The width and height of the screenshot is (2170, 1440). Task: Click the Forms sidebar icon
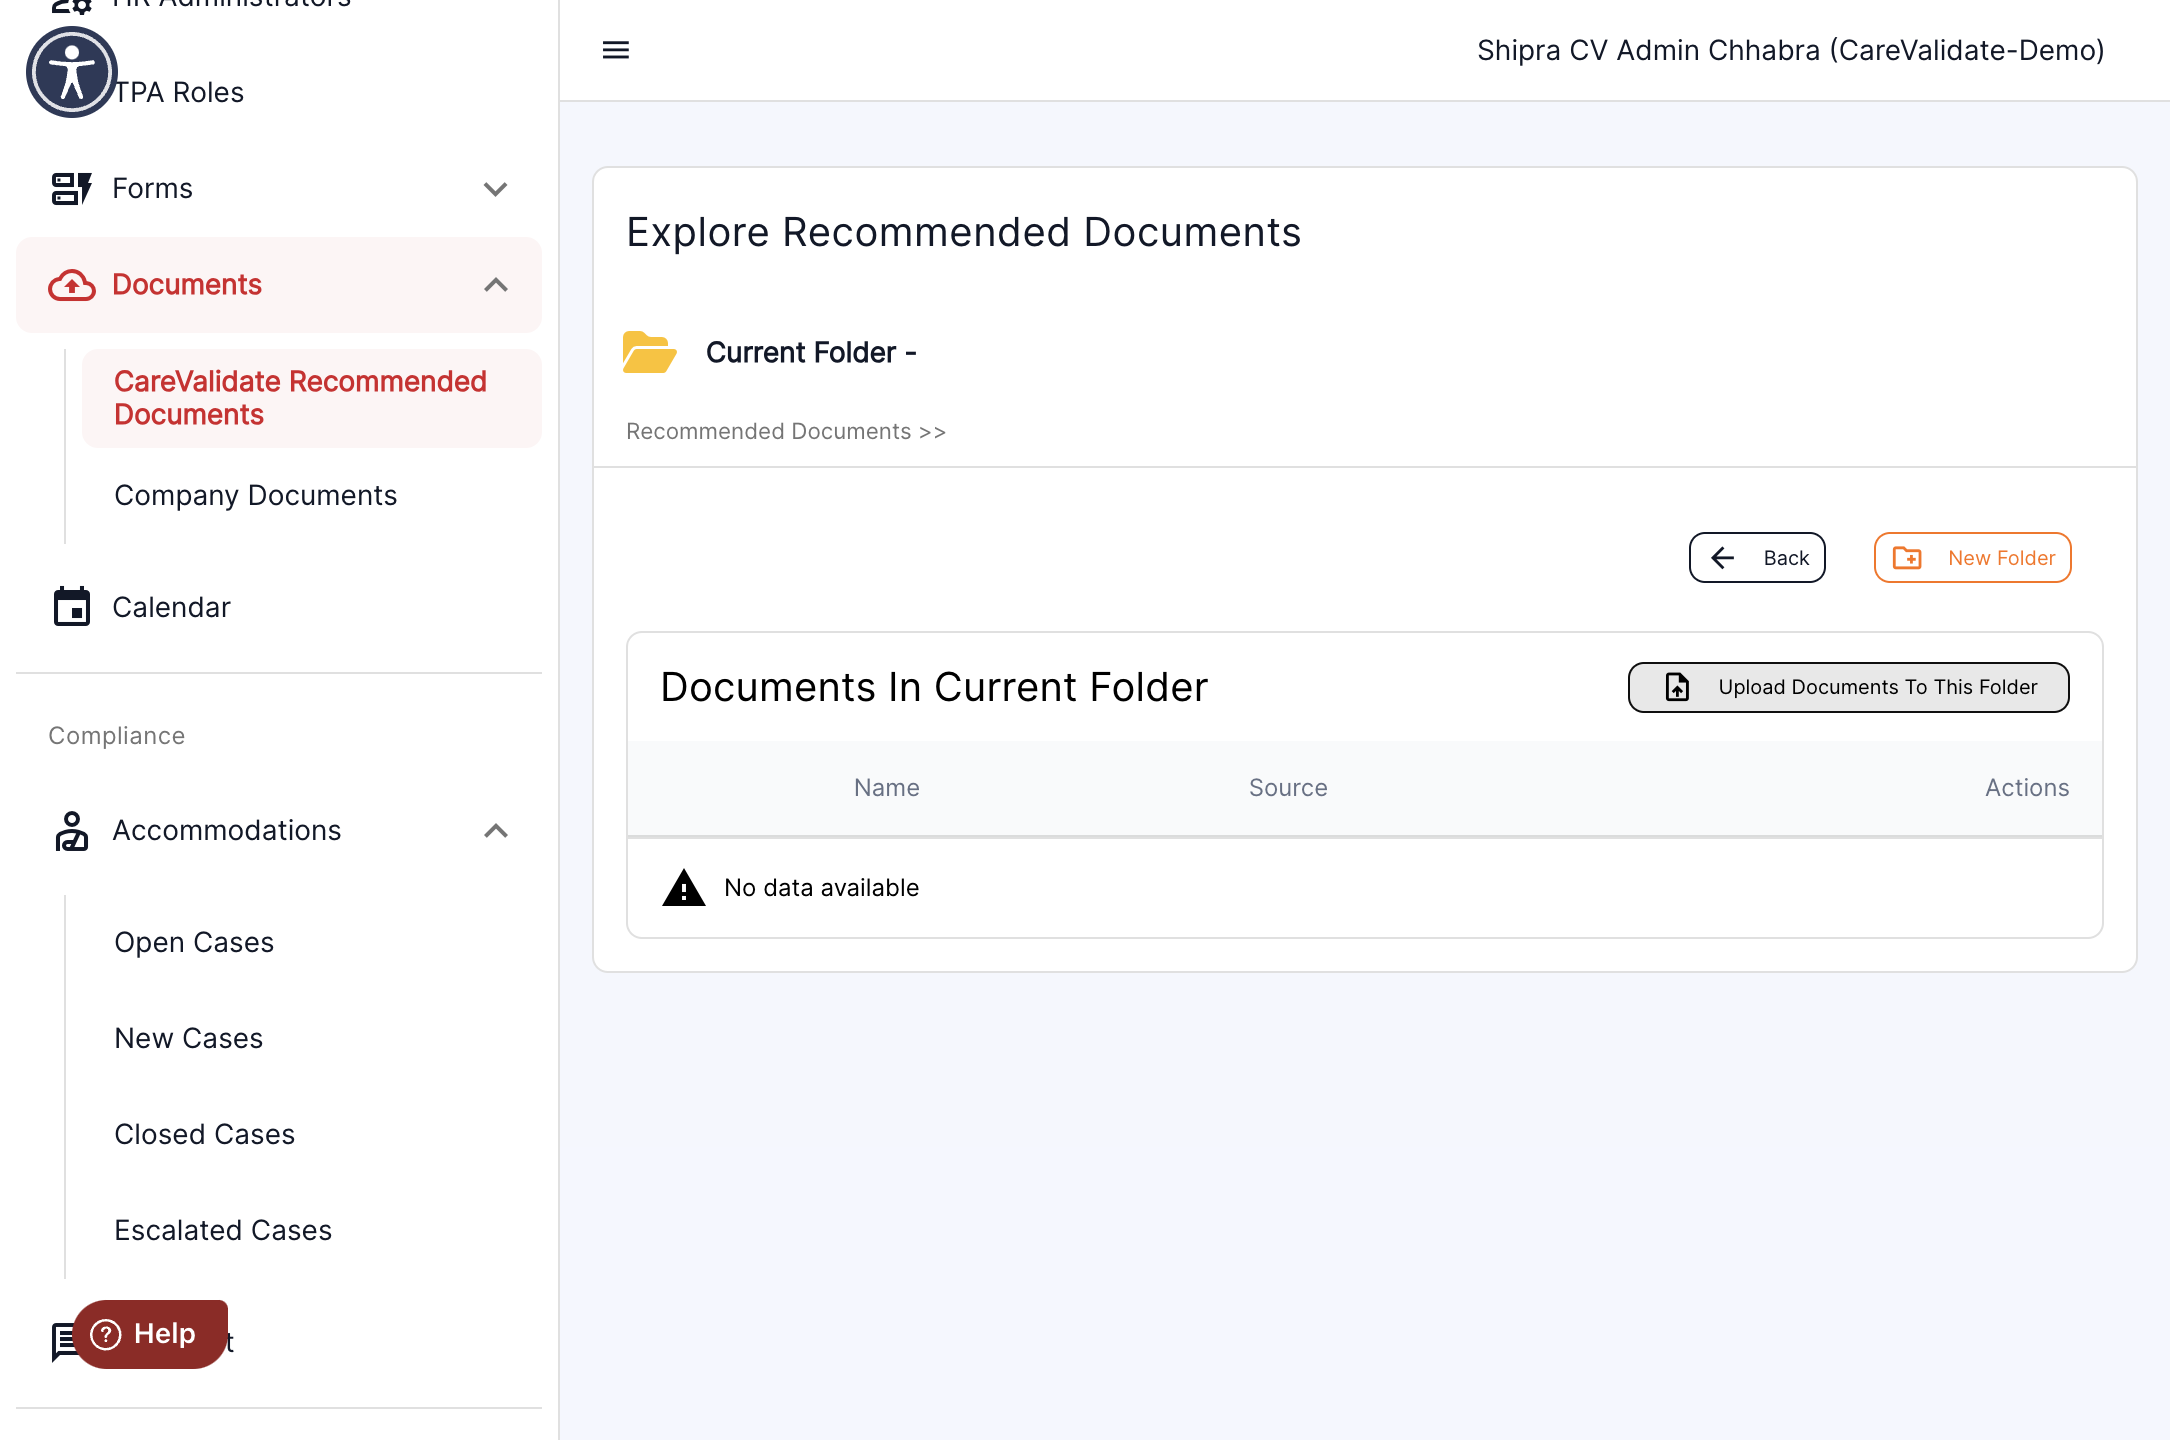pos(71,188)
